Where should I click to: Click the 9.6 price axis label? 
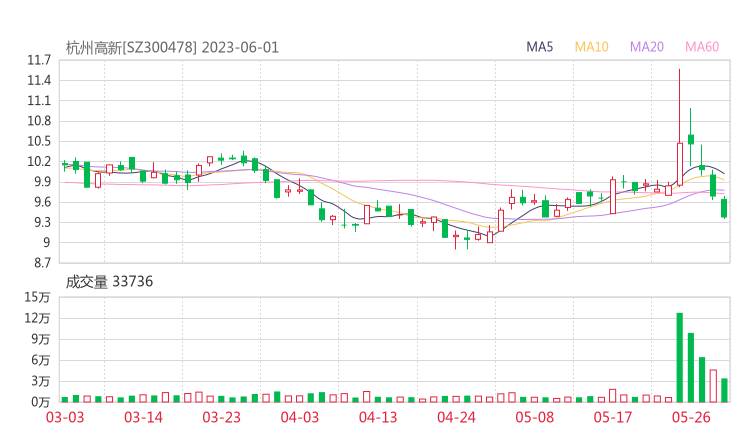point(42,203)
